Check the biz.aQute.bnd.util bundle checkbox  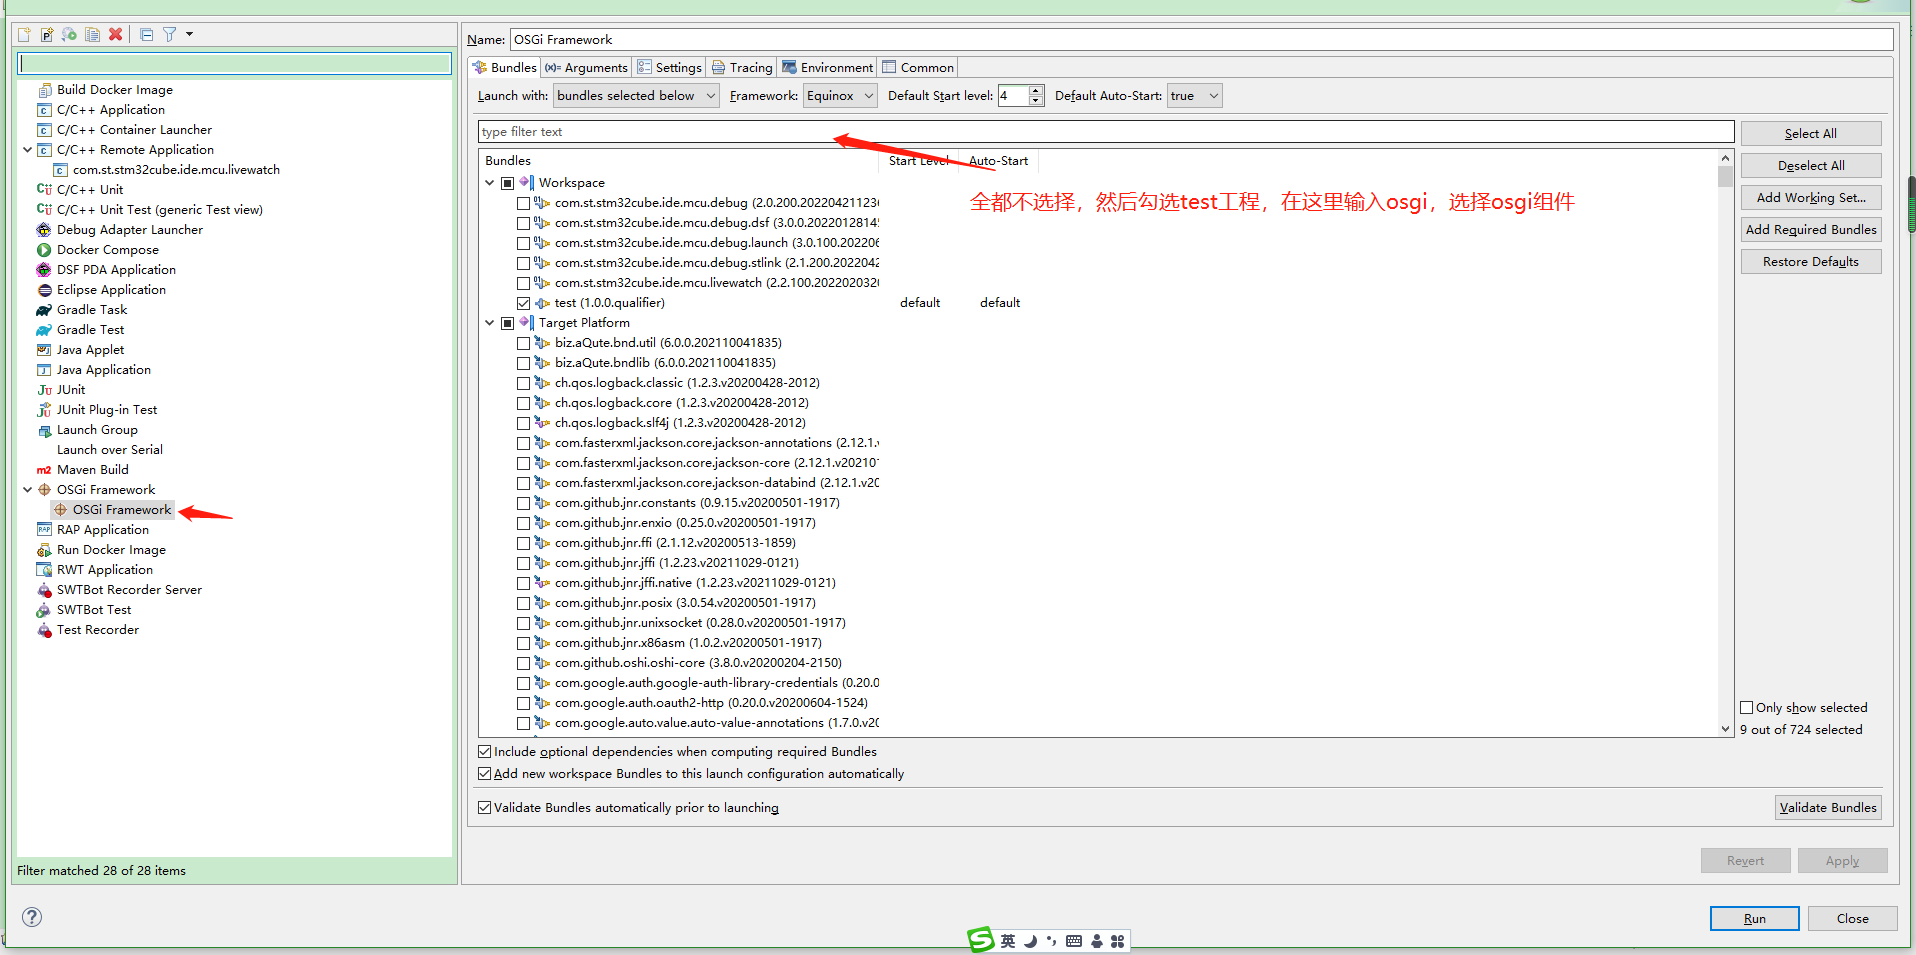click(524, 342)
